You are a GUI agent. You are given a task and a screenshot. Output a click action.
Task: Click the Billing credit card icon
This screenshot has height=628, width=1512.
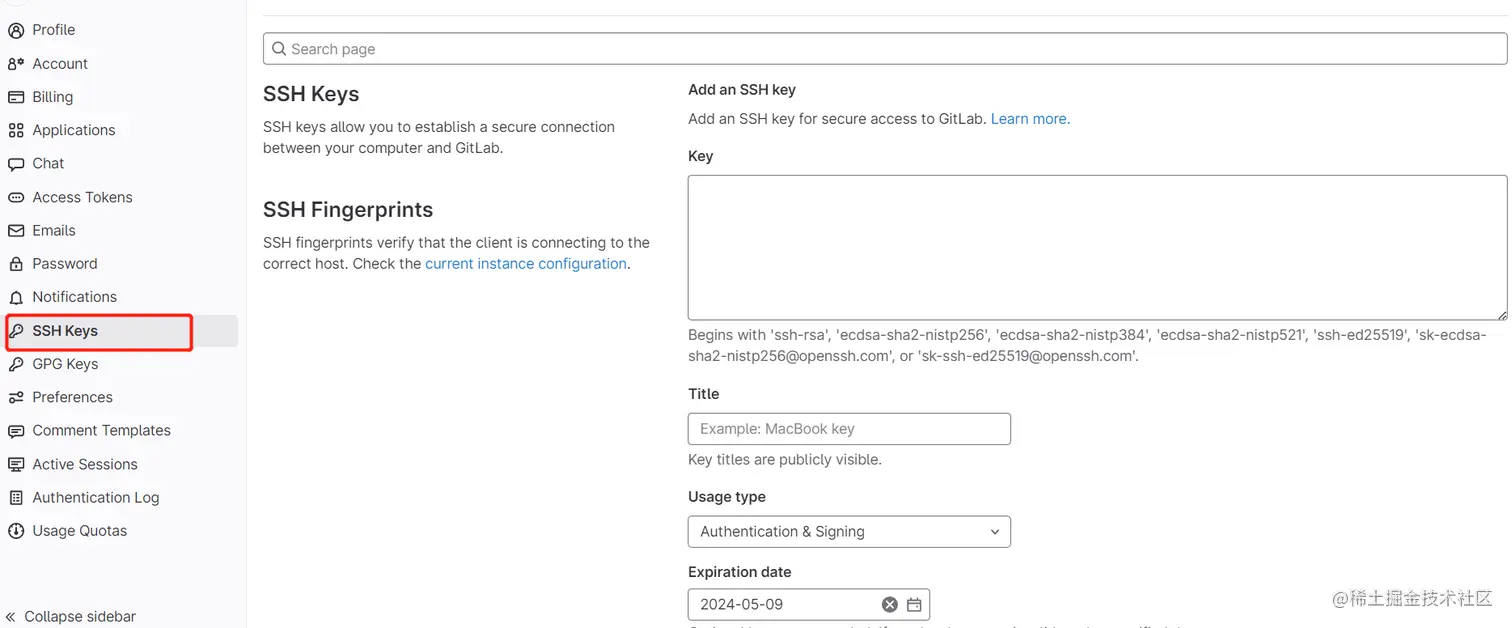click(16, 97)
